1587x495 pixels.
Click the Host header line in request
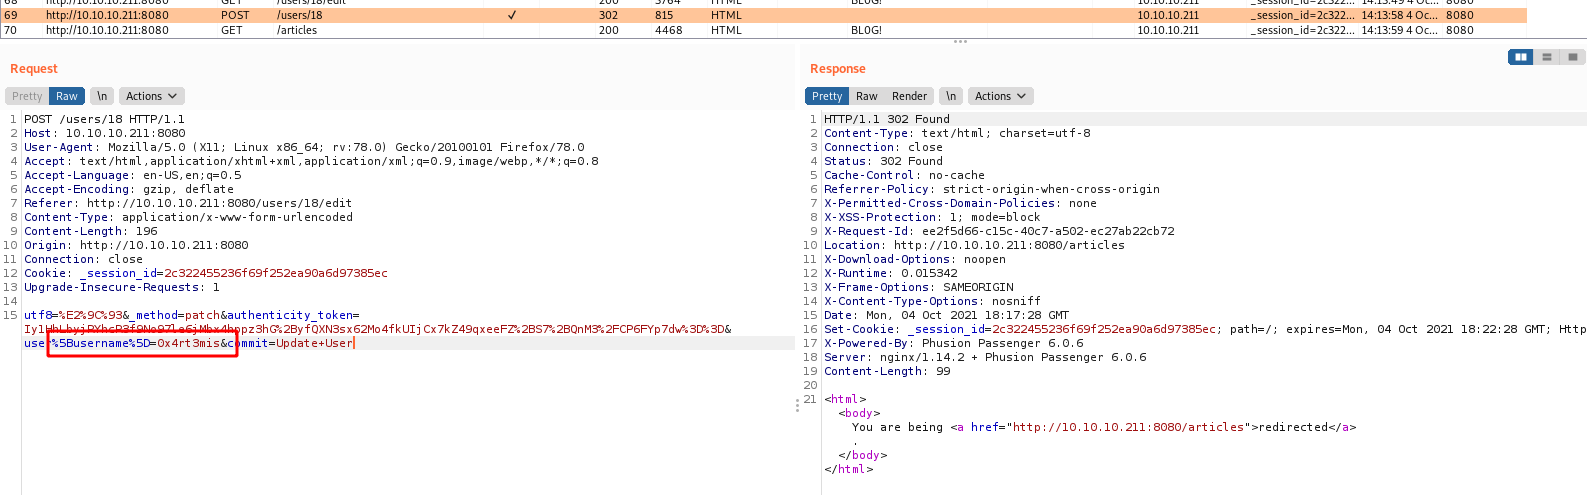[104, 133]
